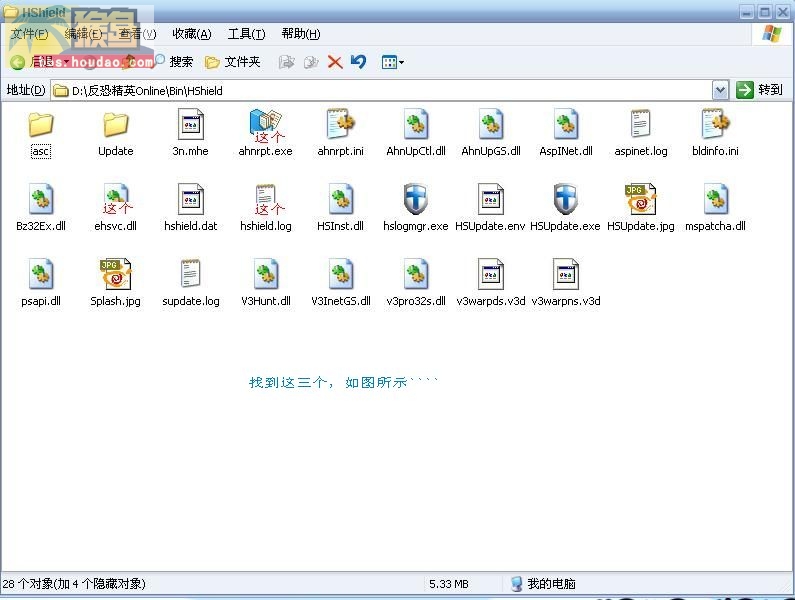
Task: Click the 我的电脑 status bar entry
Action: (544, 584)
